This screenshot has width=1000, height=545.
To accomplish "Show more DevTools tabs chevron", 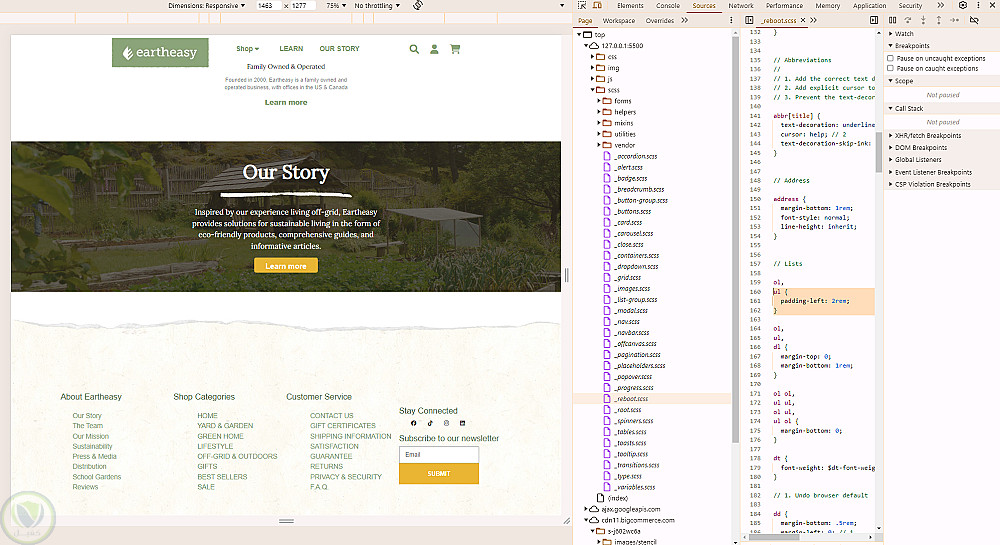I will point(941,5).
